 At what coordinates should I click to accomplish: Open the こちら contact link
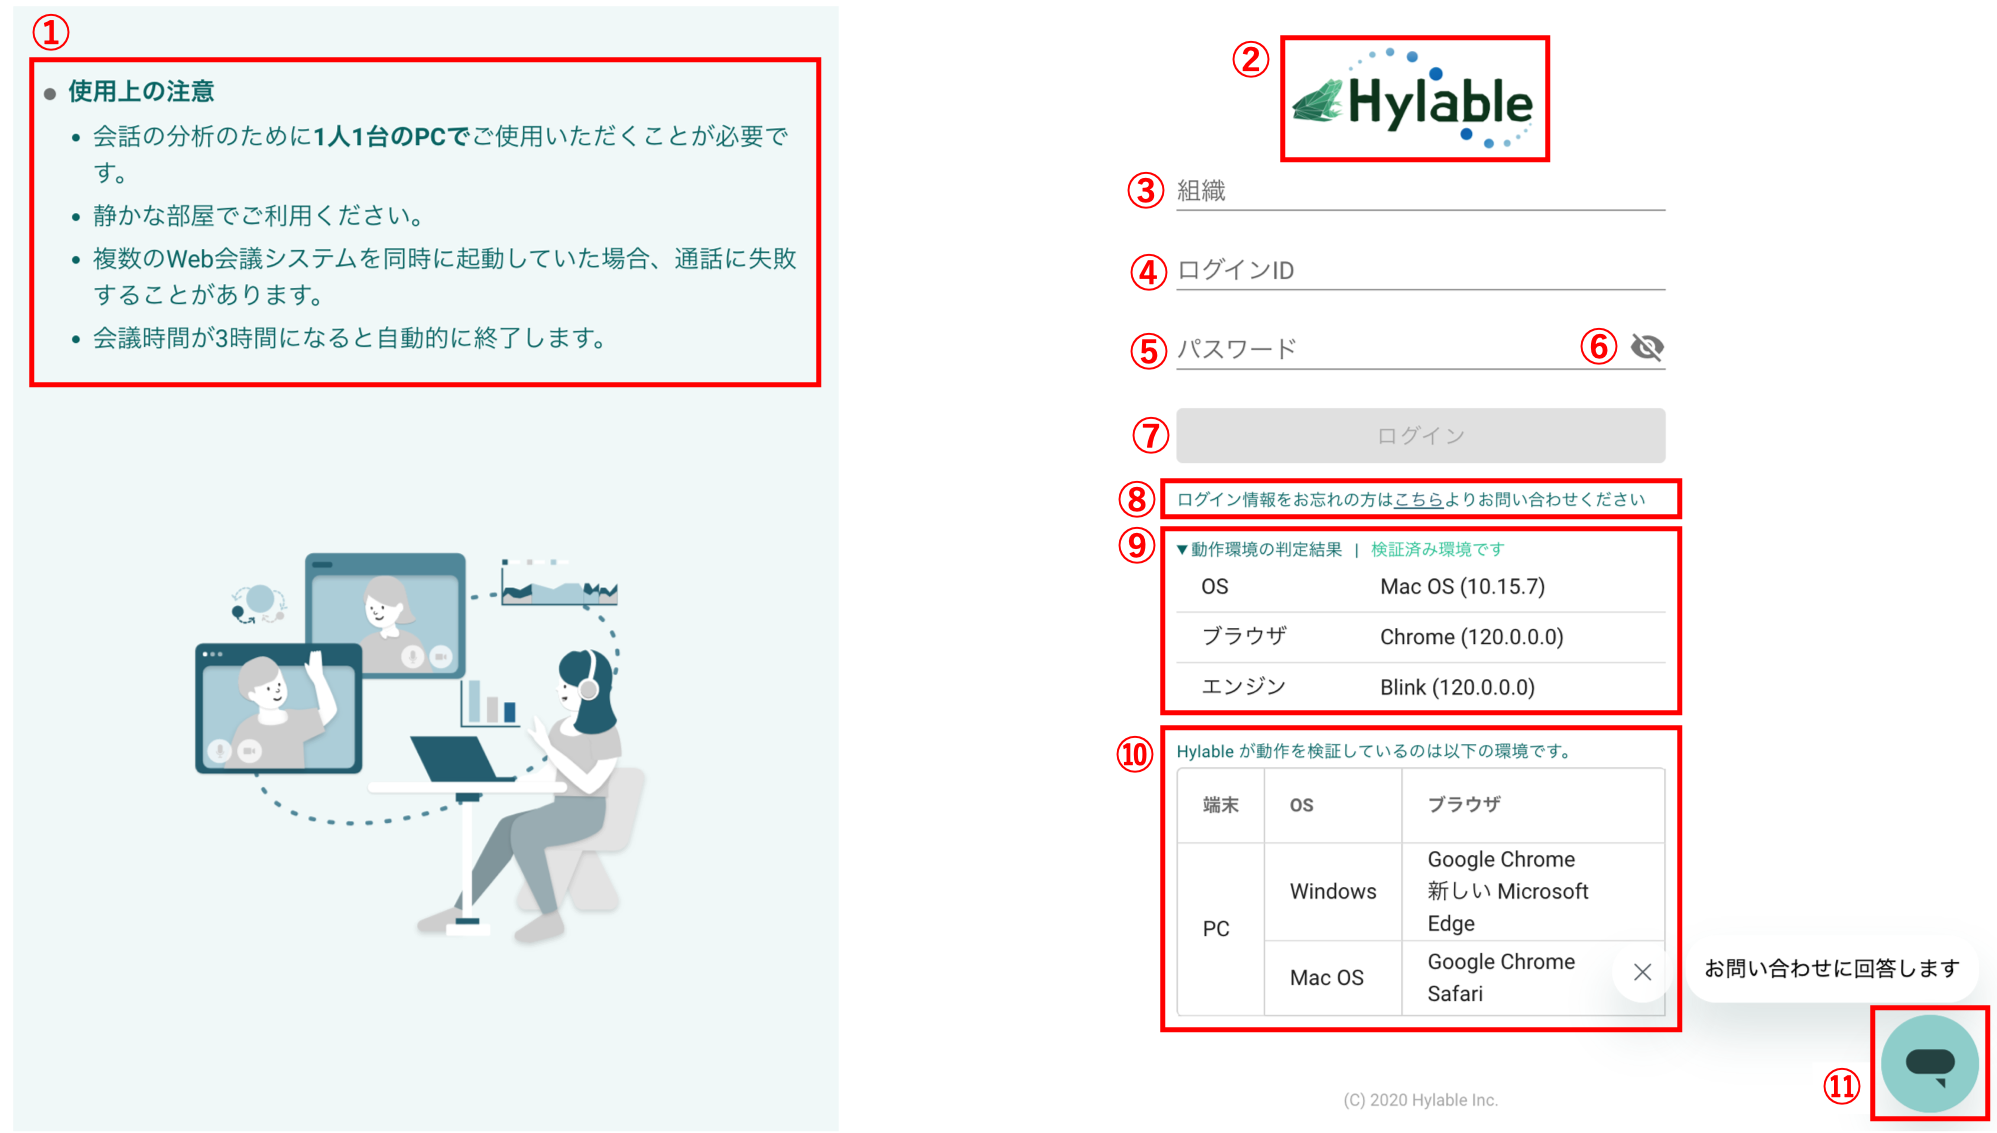[x=1418, y=500]
